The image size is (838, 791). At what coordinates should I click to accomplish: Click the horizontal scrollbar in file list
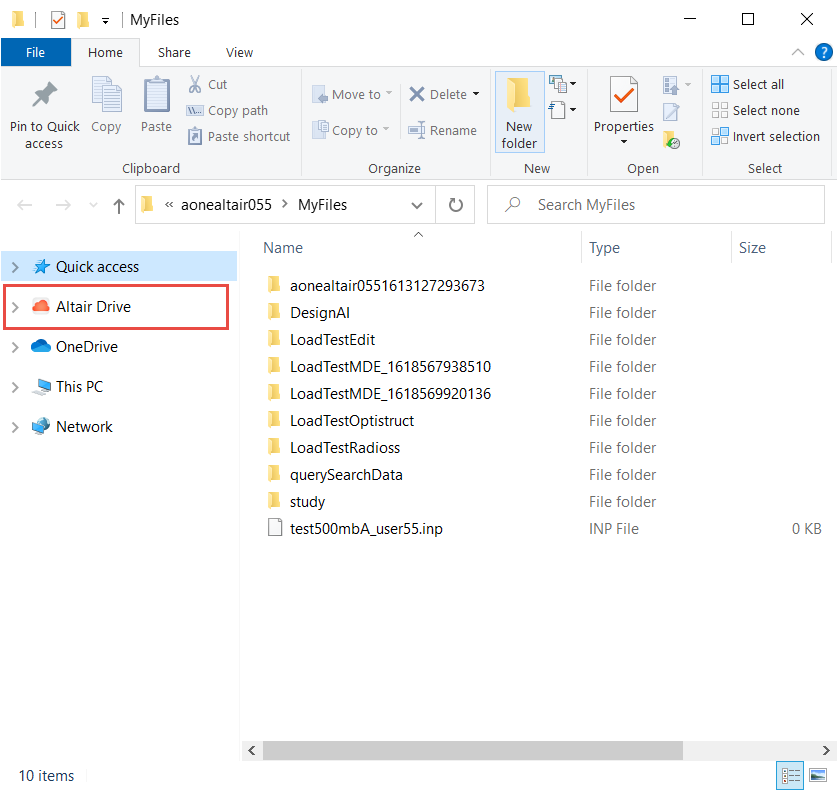(x=472, y=749)
